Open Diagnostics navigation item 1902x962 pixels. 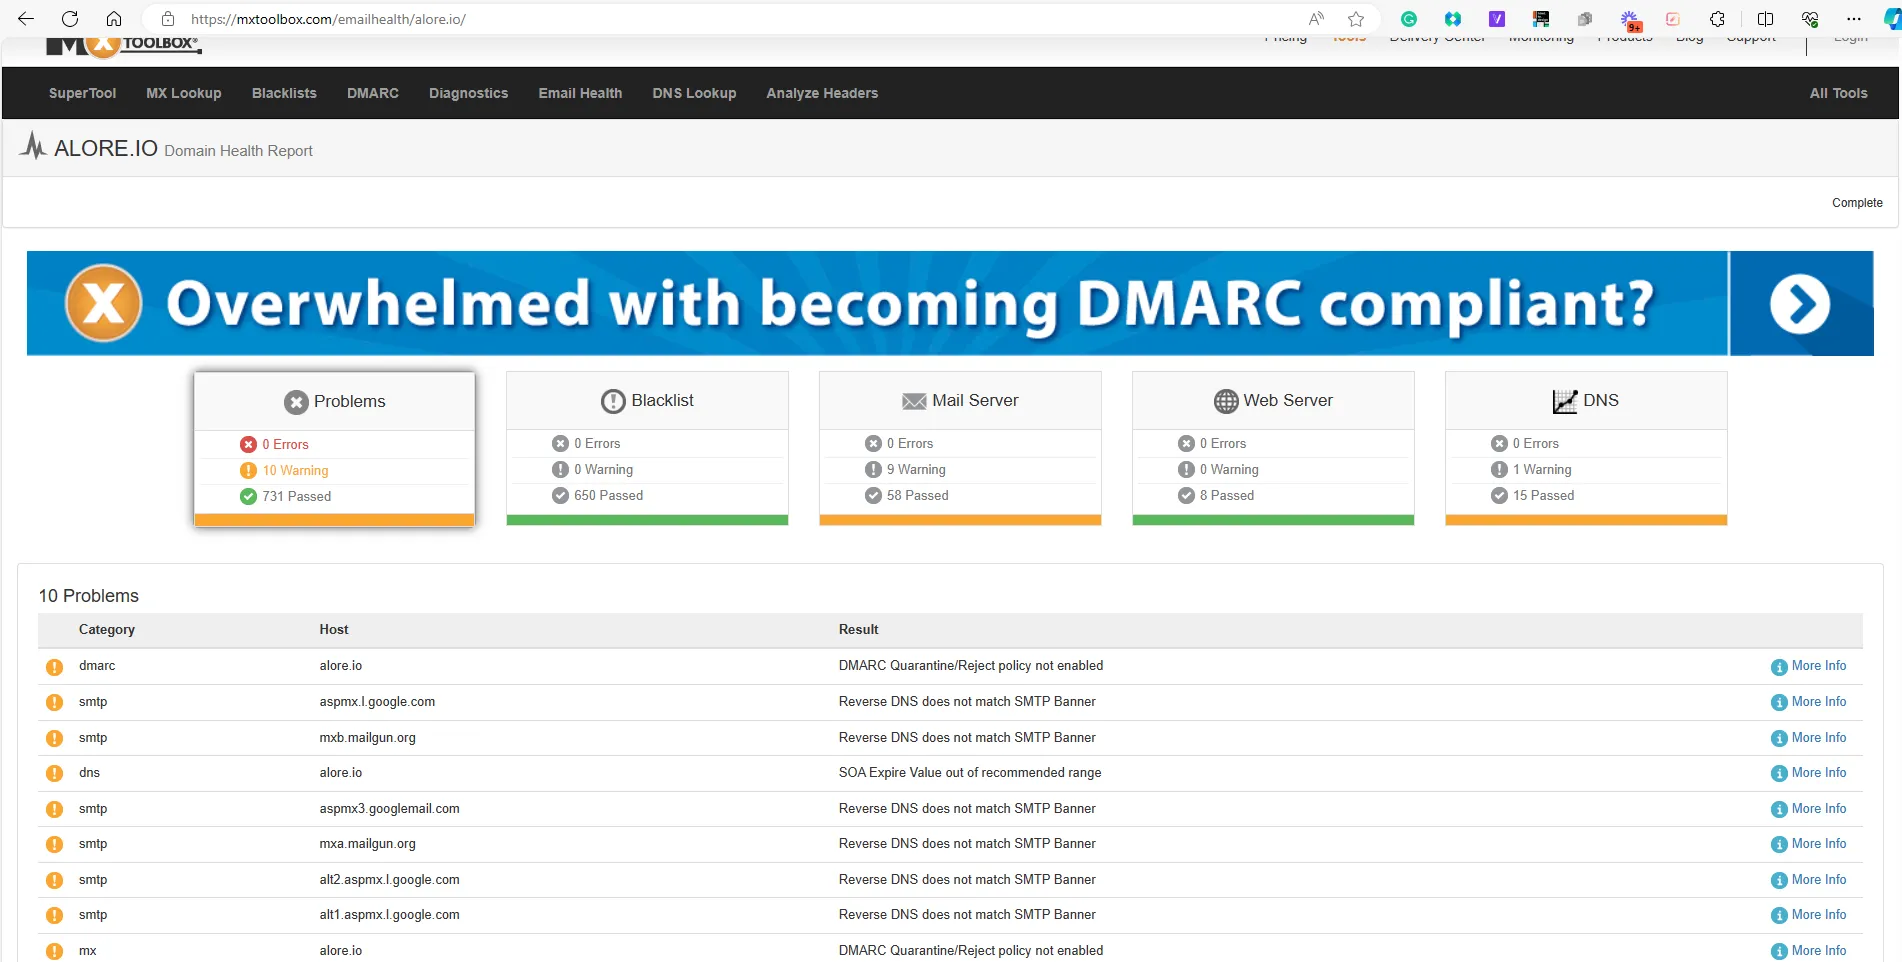click(468, 93)
